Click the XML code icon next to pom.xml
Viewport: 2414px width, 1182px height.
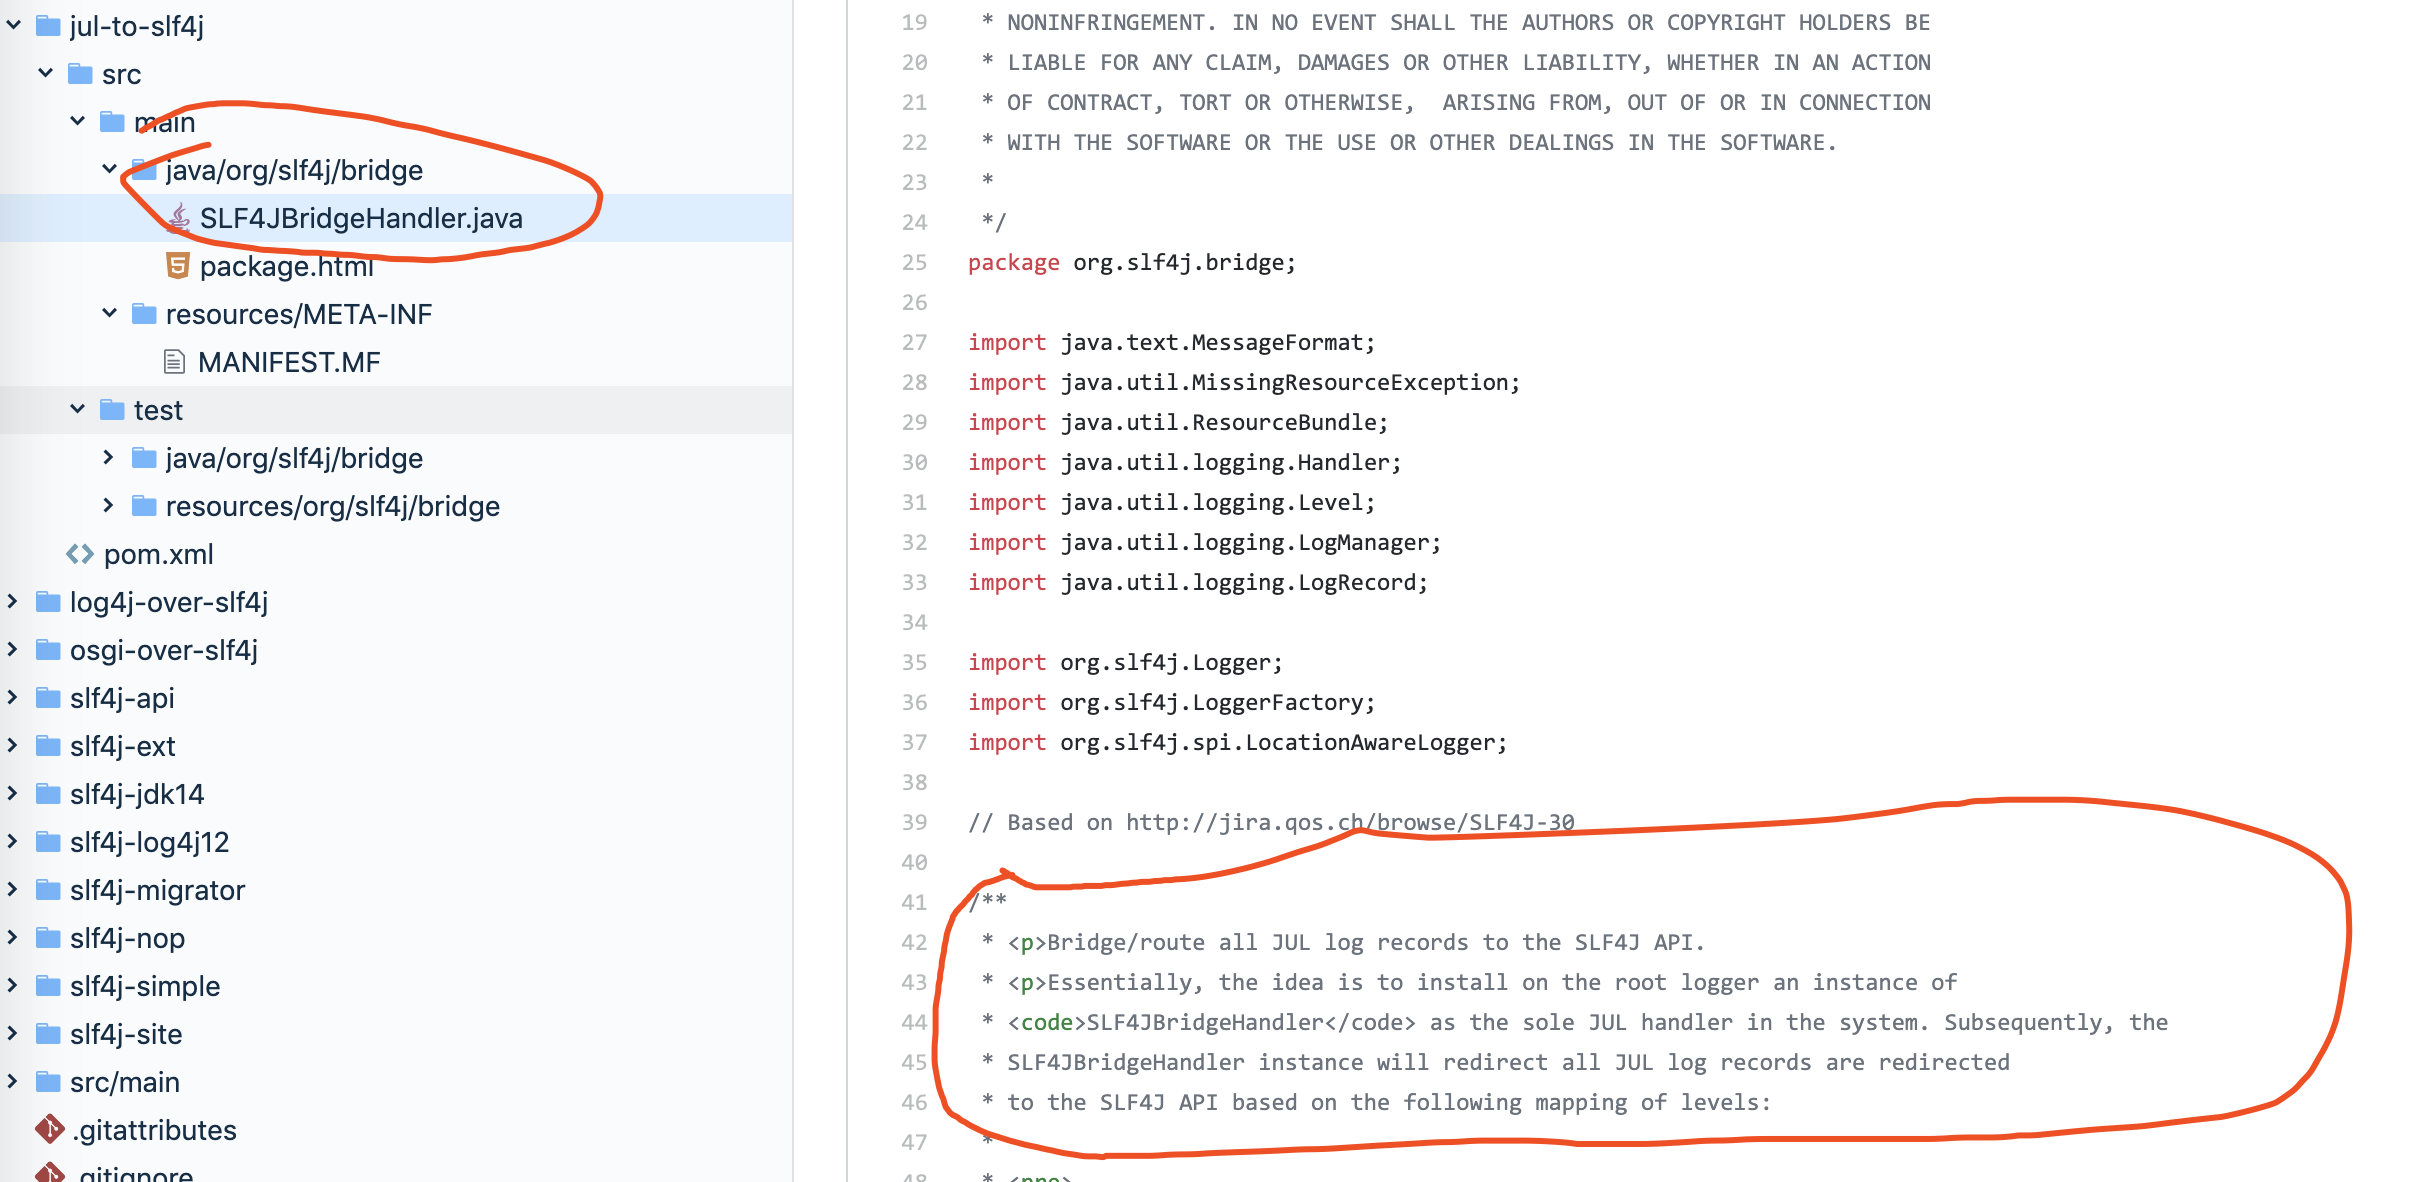(80, 553)
